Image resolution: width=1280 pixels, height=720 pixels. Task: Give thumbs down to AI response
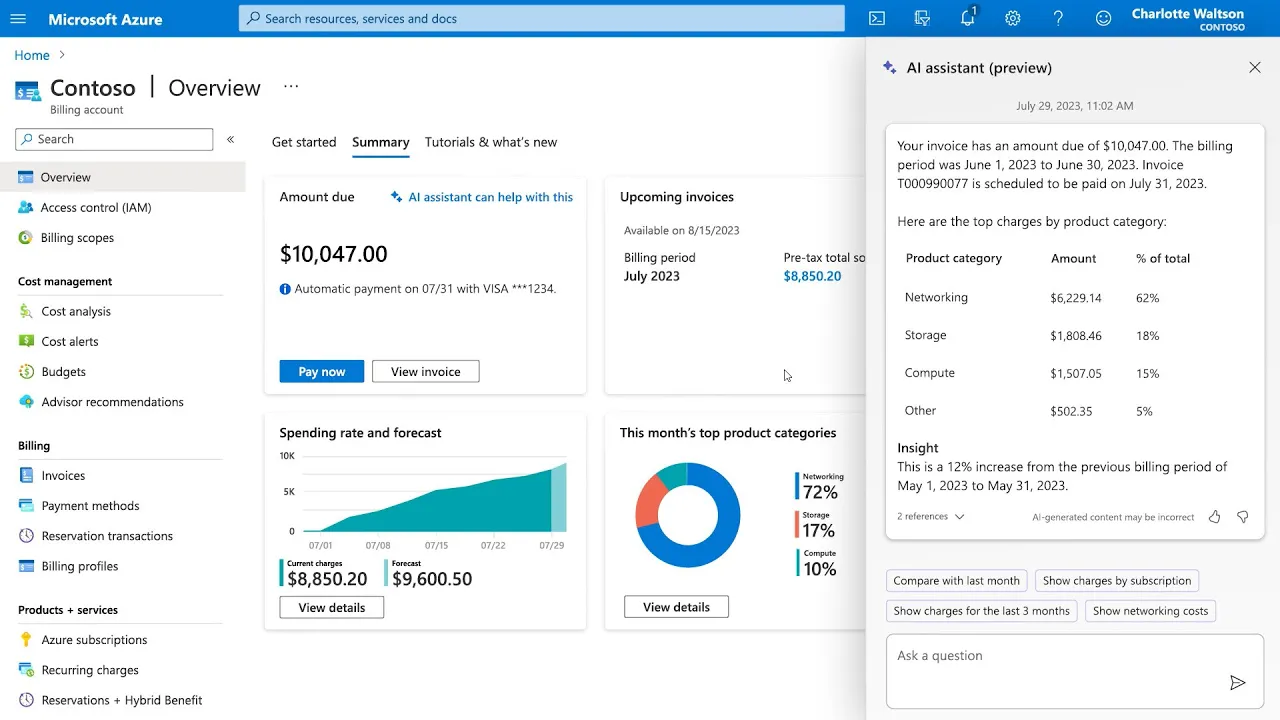click(1243, 517)
